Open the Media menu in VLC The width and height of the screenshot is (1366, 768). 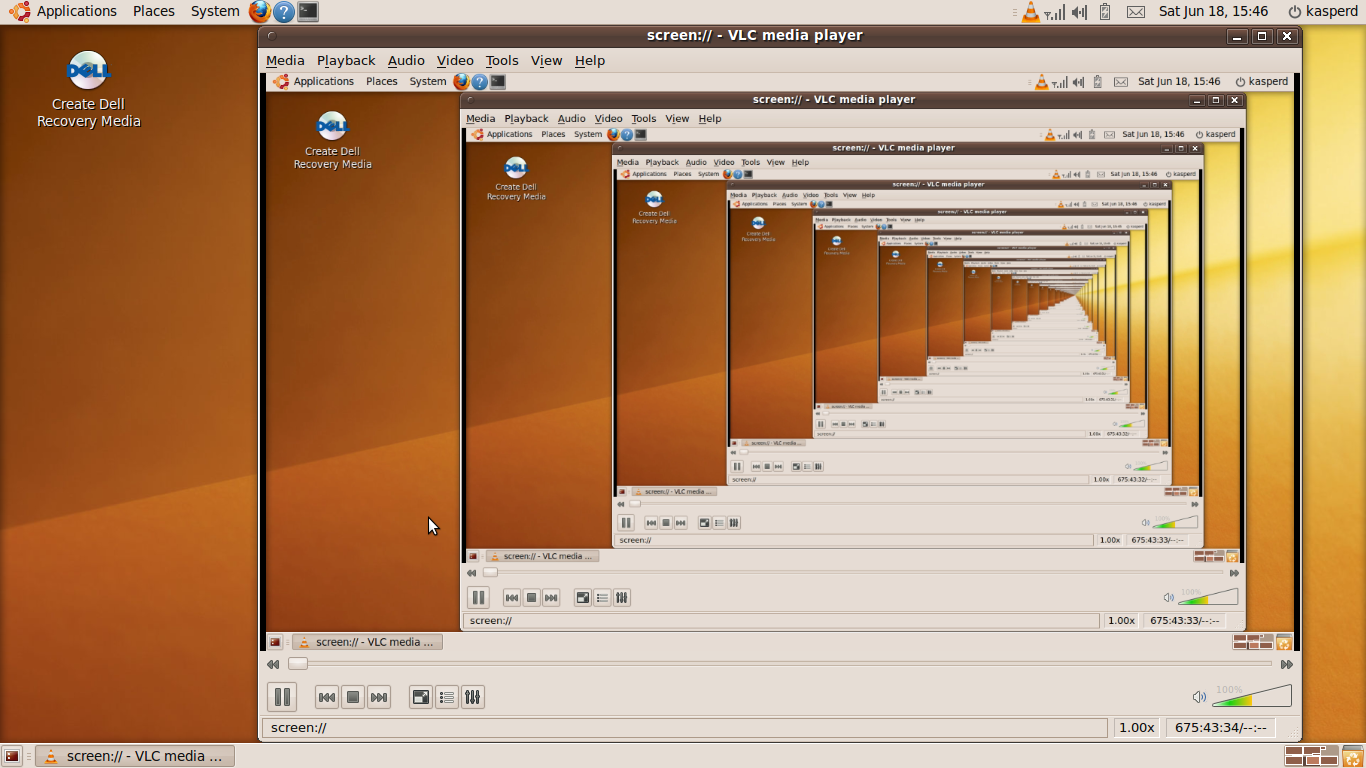coord(285,60)
